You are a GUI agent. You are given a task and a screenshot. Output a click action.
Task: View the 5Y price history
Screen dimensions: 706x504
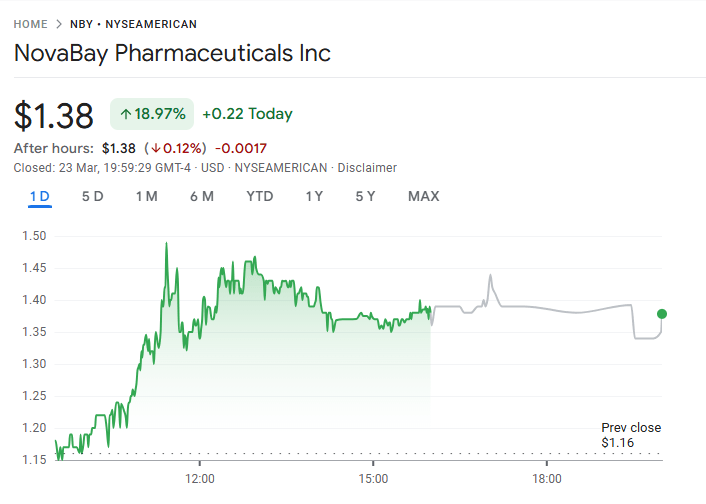point(366,196)
